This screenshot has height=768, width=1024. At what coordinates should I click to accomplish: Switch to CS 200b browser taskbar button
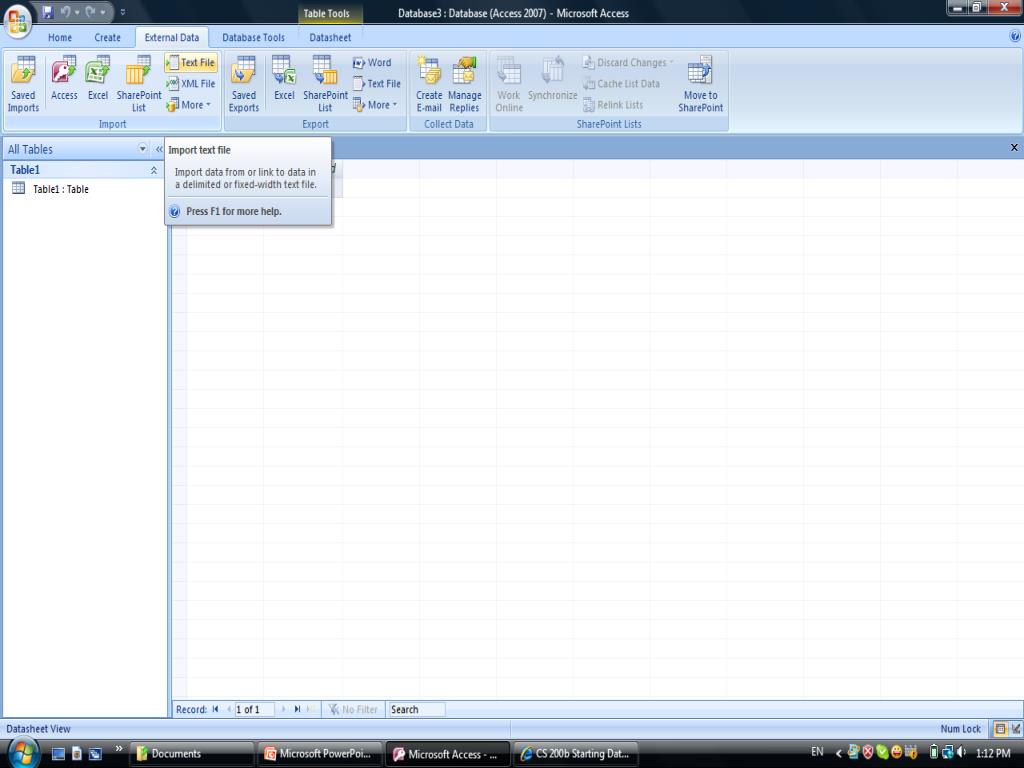(575, 754)
